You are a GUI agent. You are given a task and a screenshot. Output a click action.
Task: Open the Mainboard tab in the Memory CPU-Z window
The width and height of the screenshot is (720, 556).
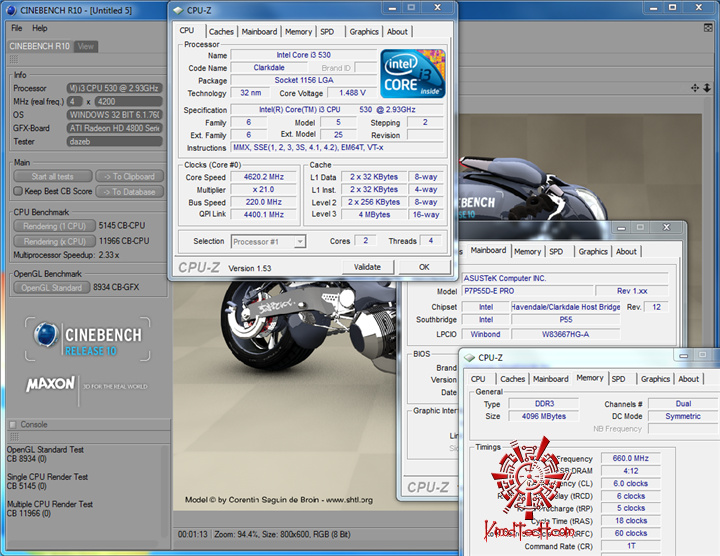point(551,379)
